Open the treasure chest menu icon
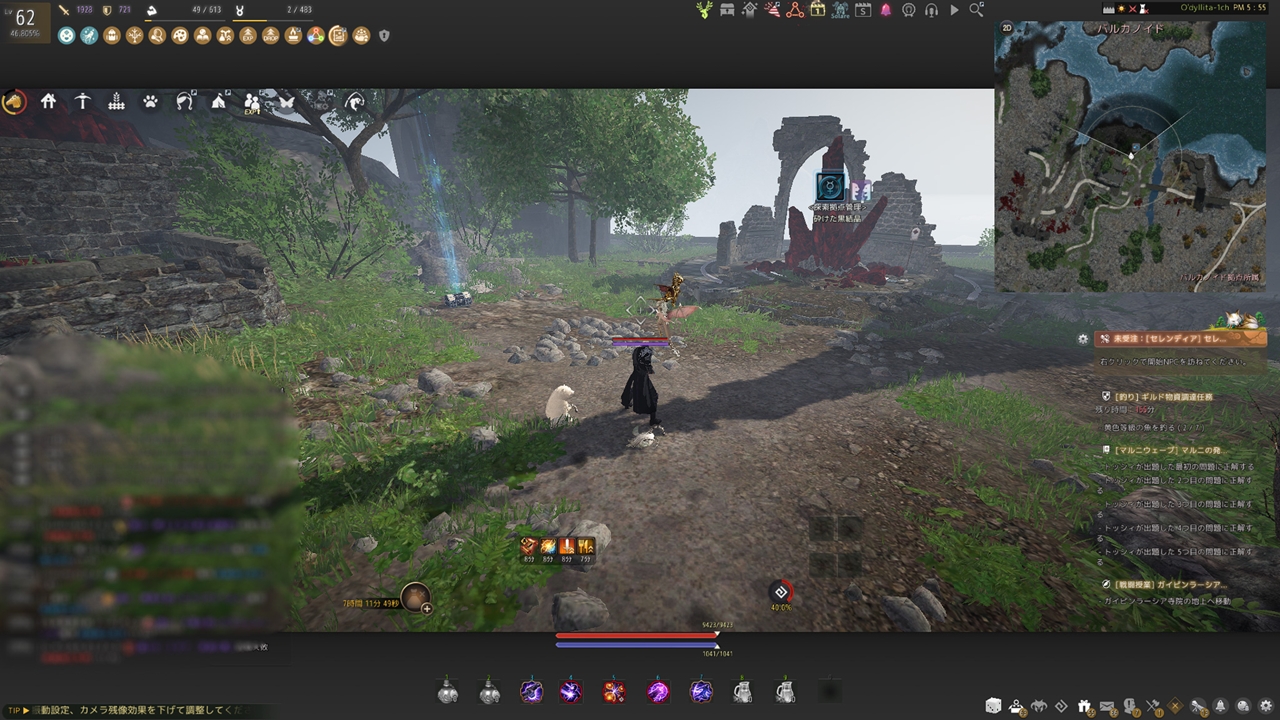The height and width of the screenshot is (720, 1280). click(x=727, y=10)
